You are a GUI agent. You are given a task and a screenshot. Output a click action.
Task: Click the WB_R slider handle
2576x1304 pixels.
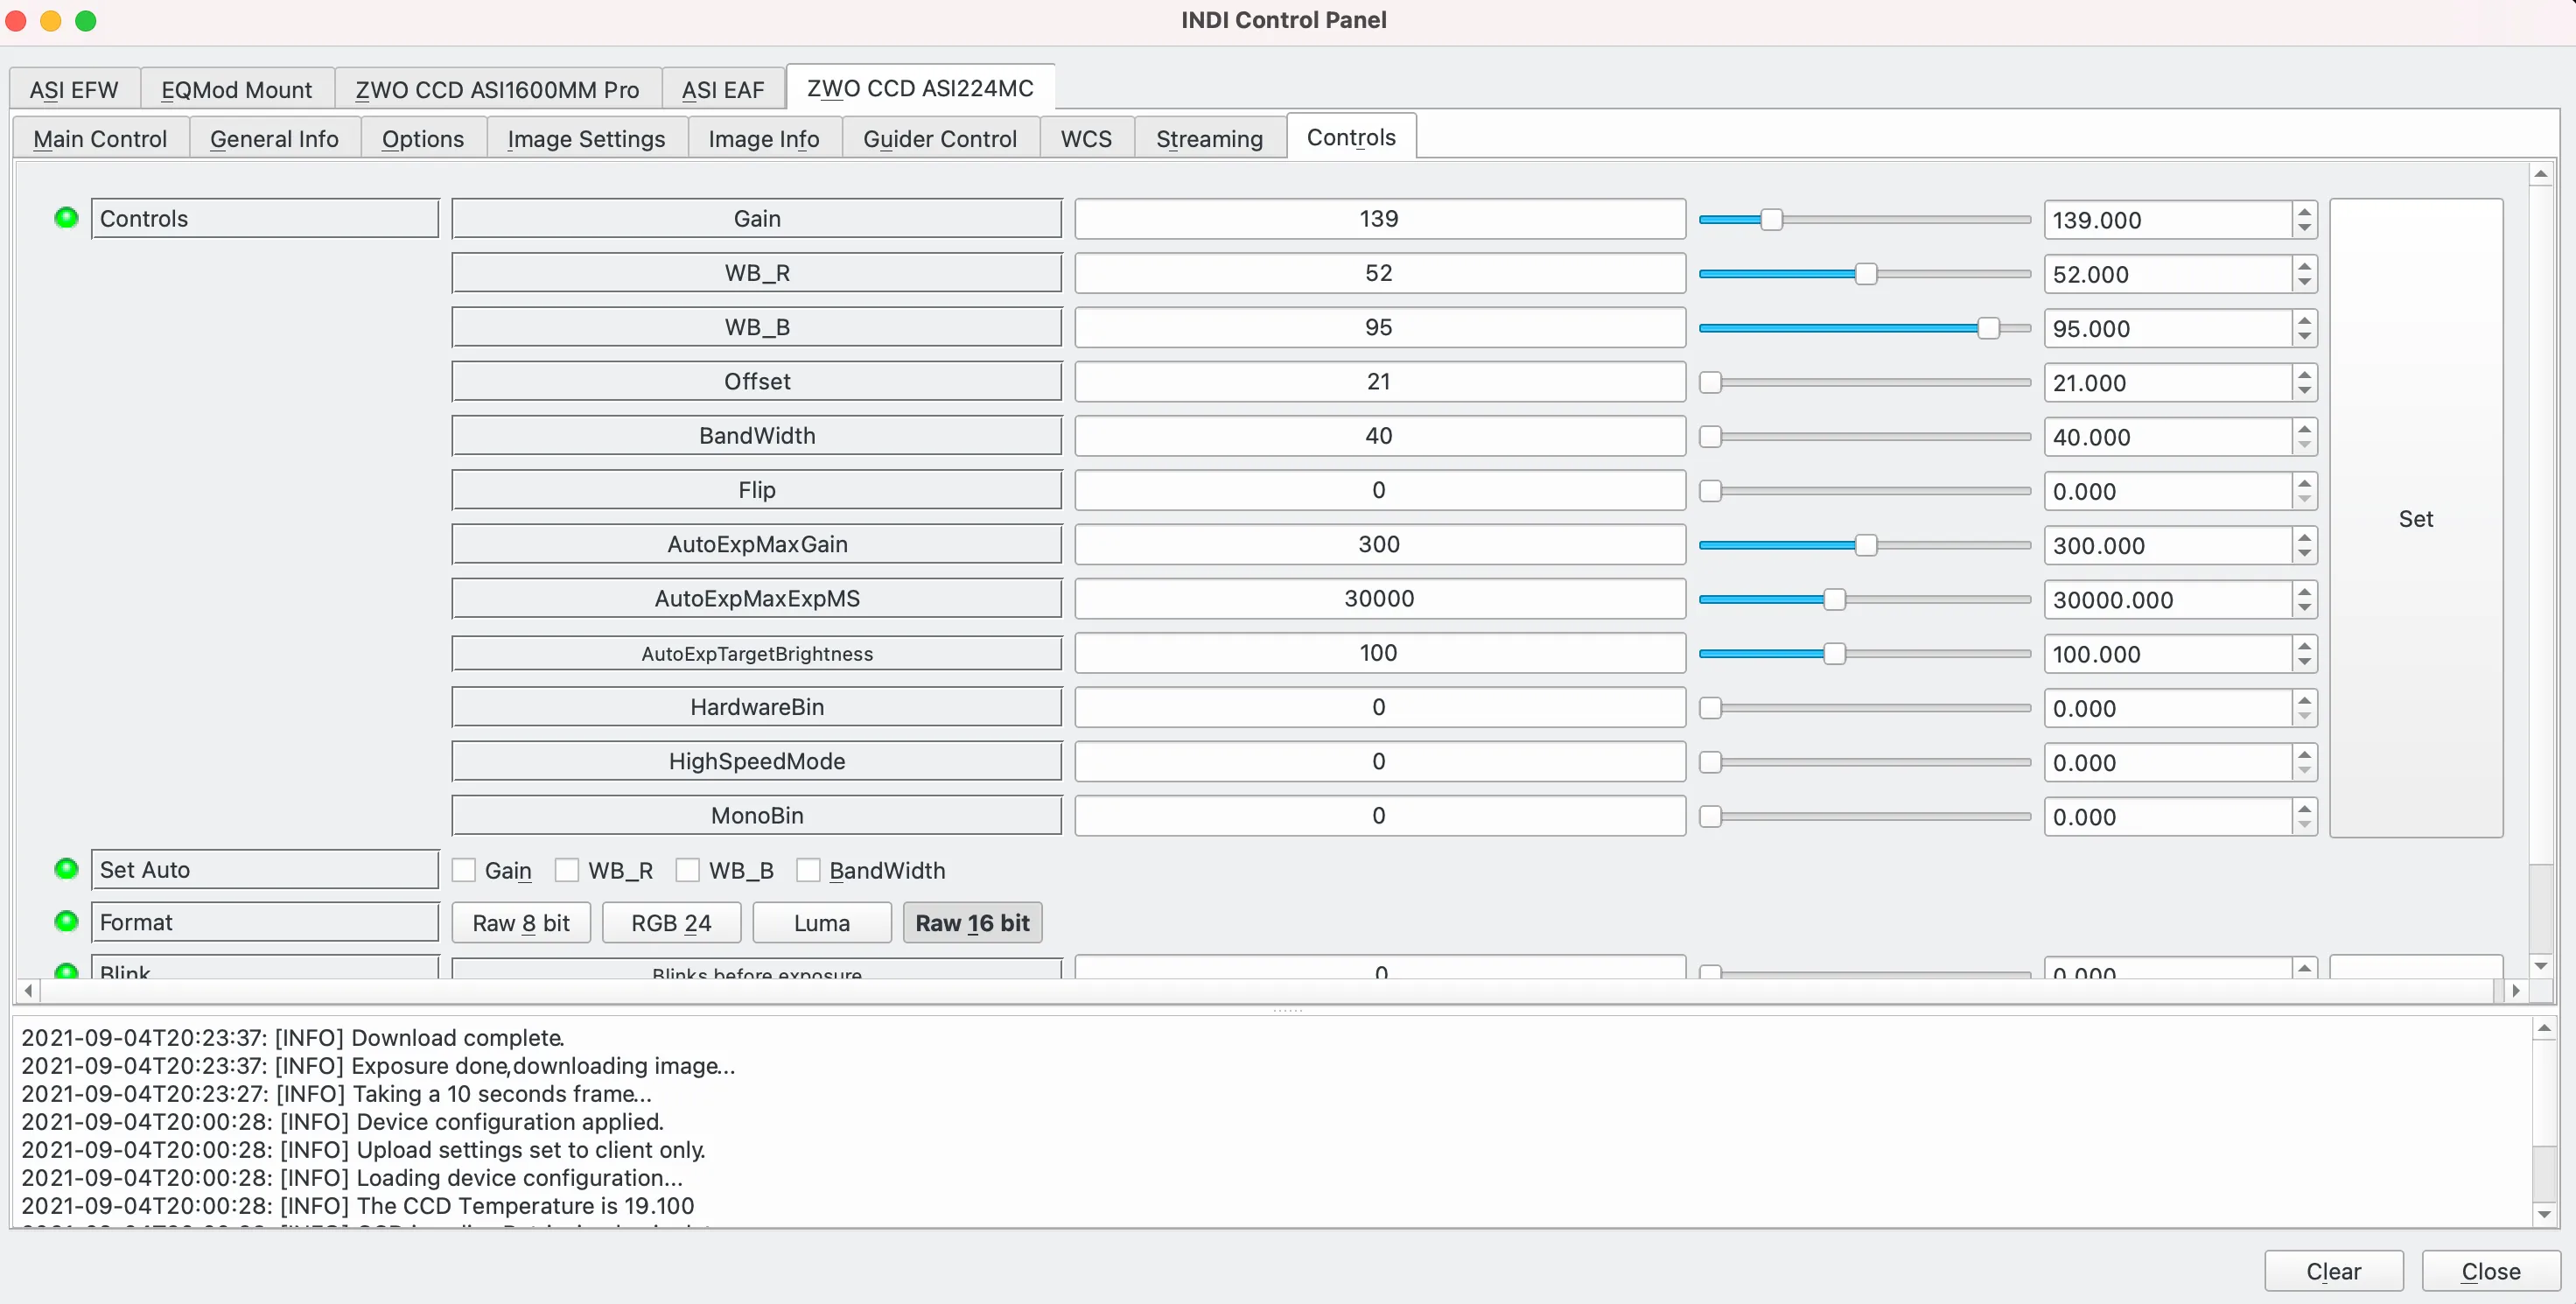coord(1866,274)
